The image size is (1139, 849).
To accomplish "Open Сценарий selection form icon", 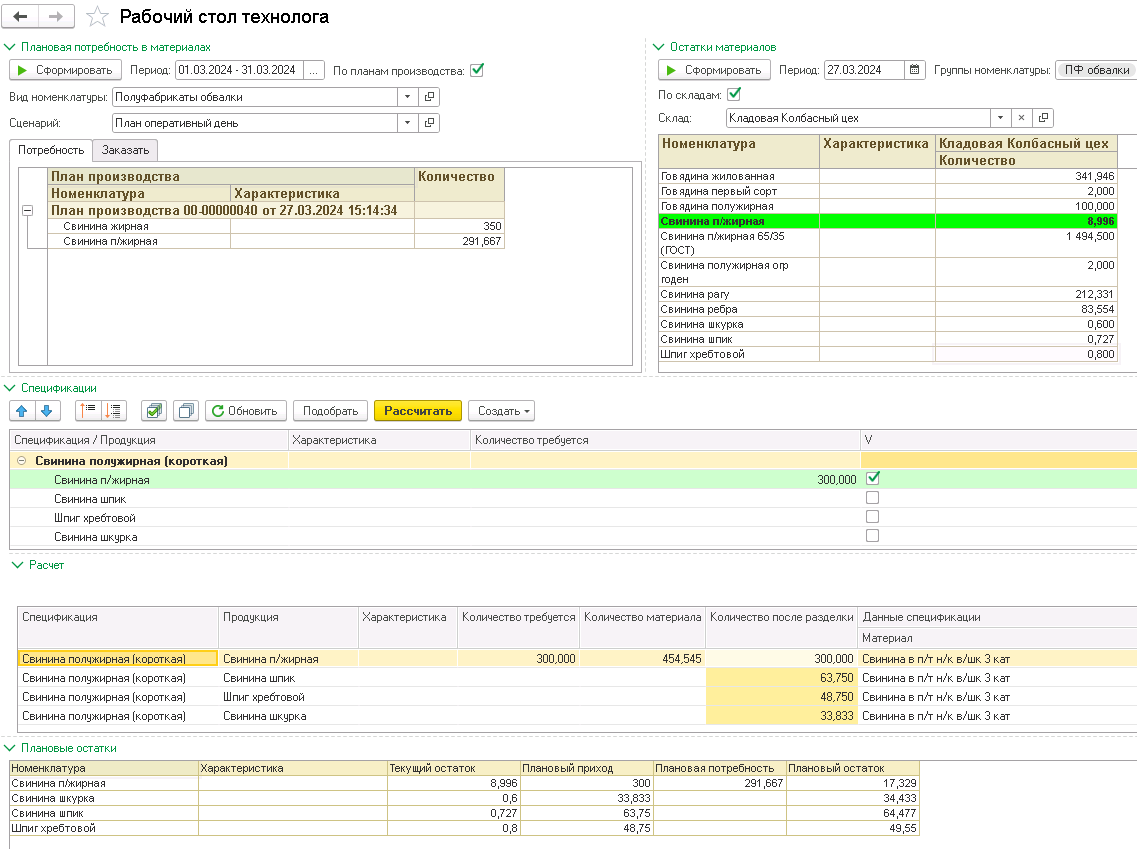I will pyautogui.click(x=429, y=123).
